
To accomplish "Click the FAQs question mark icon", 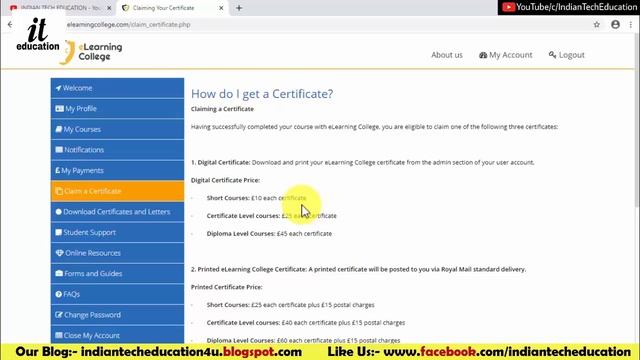I will 58,294.
